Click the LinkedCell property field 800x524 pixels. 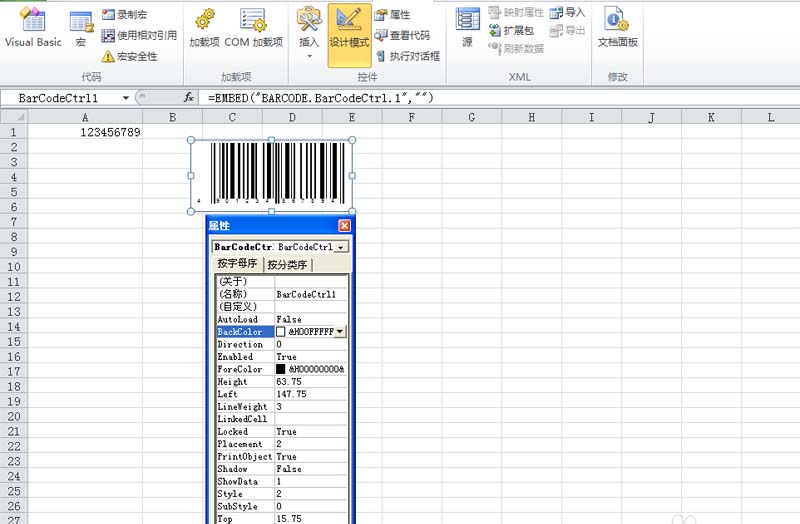[x=311, y=419]
